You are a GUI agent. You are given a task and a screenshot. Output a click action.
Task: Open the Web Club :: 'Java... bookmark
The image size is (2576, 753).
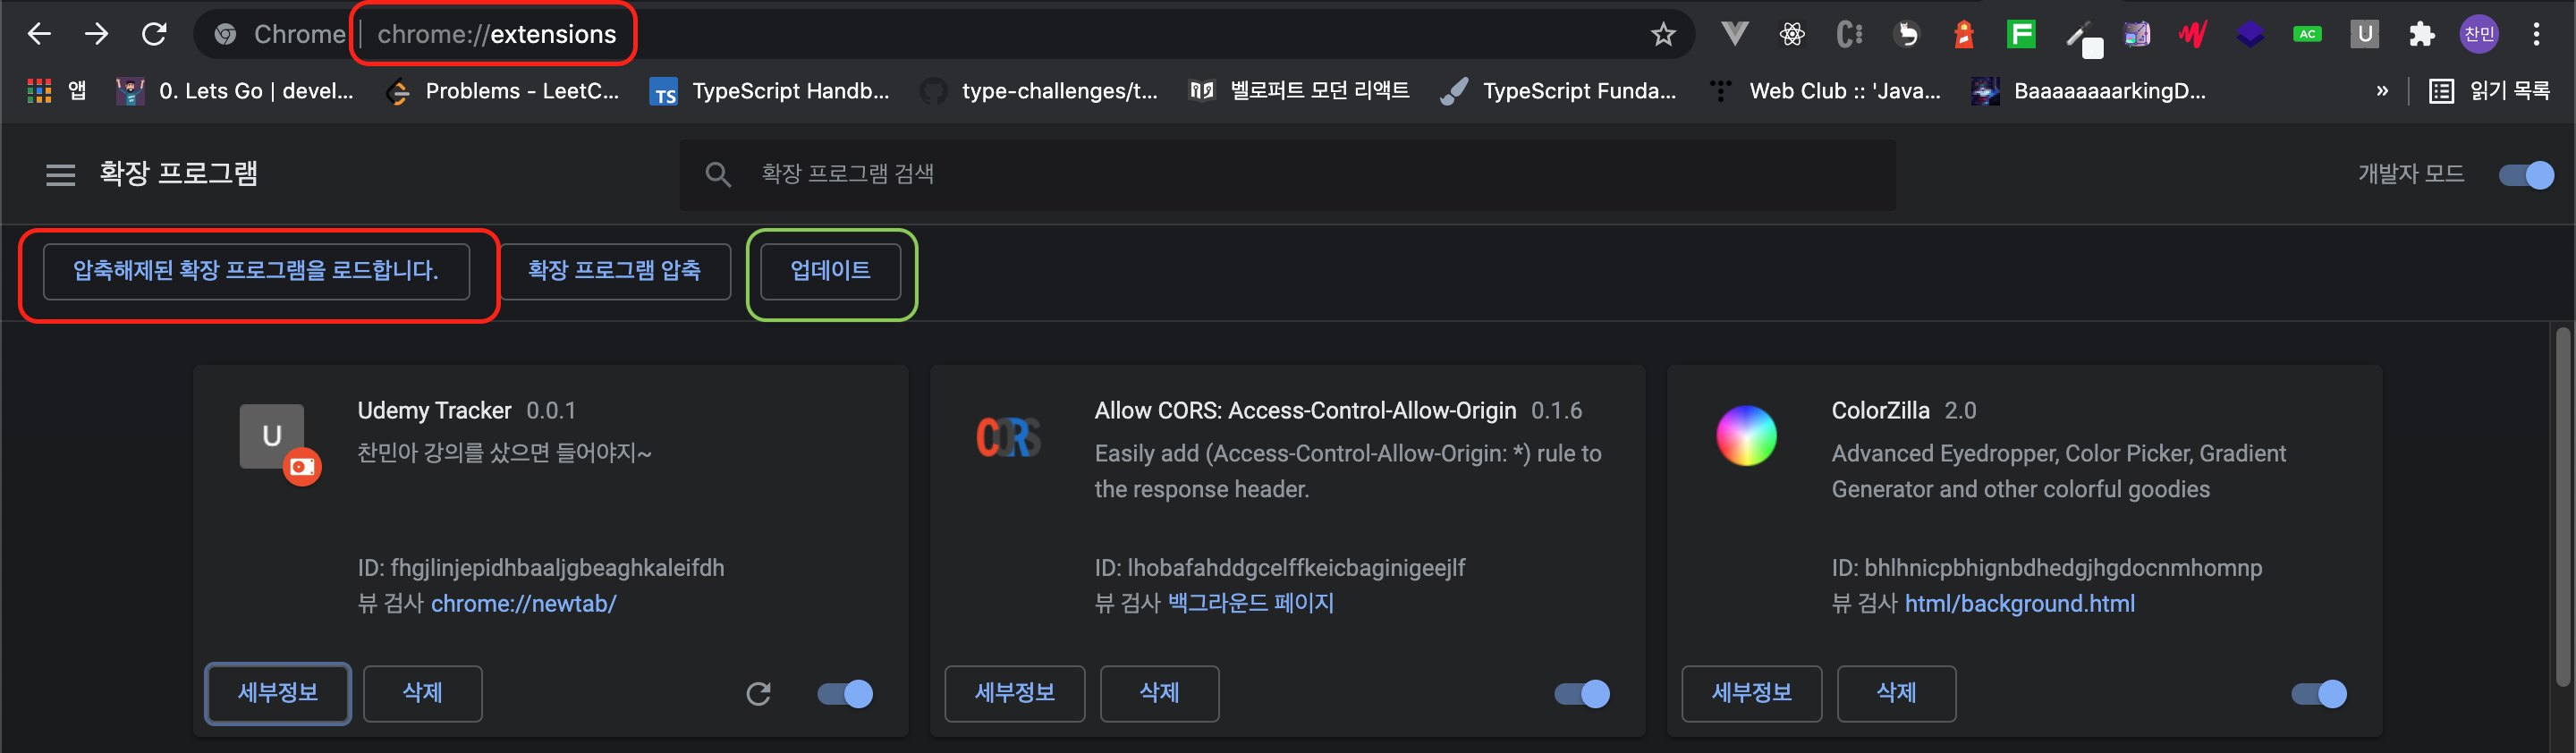[x=1824, y=91]
